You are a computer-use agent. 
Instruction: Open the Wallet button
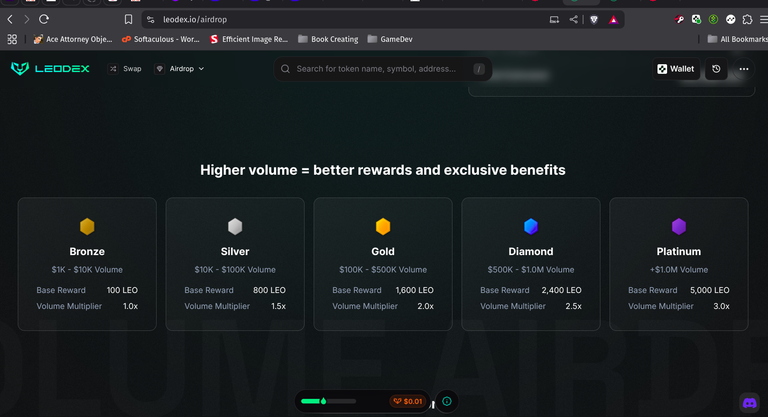(675, 69)
